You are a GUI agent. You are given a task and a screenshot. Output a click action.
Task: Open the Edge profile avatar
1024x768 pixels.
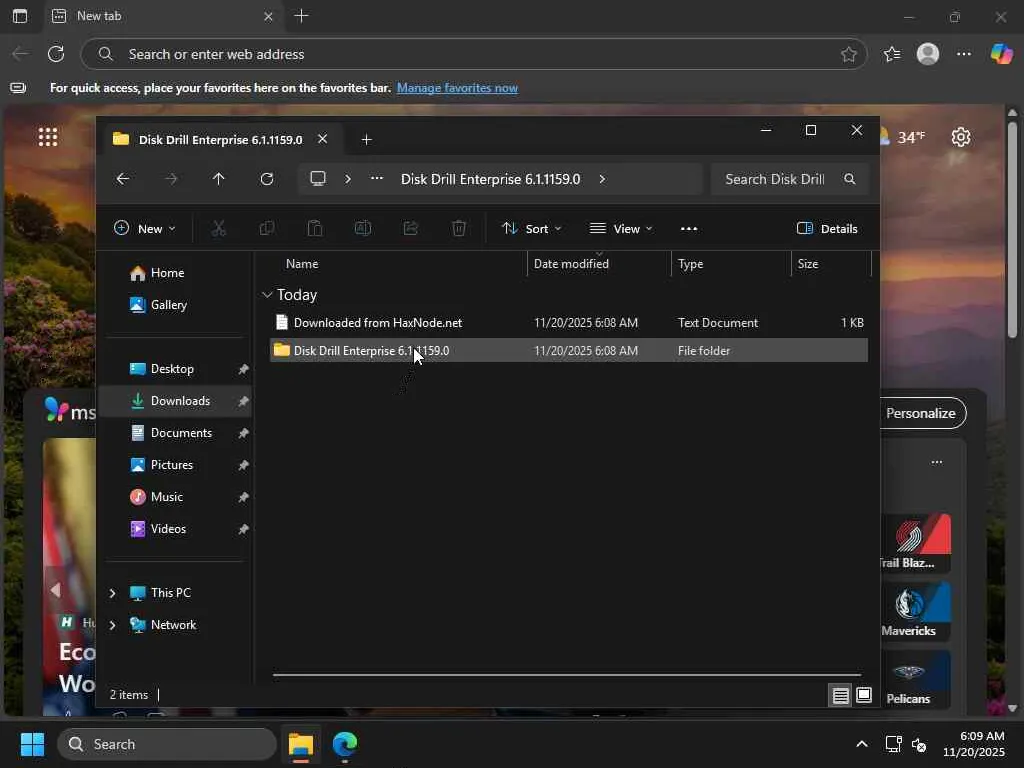tap(928, 54)
